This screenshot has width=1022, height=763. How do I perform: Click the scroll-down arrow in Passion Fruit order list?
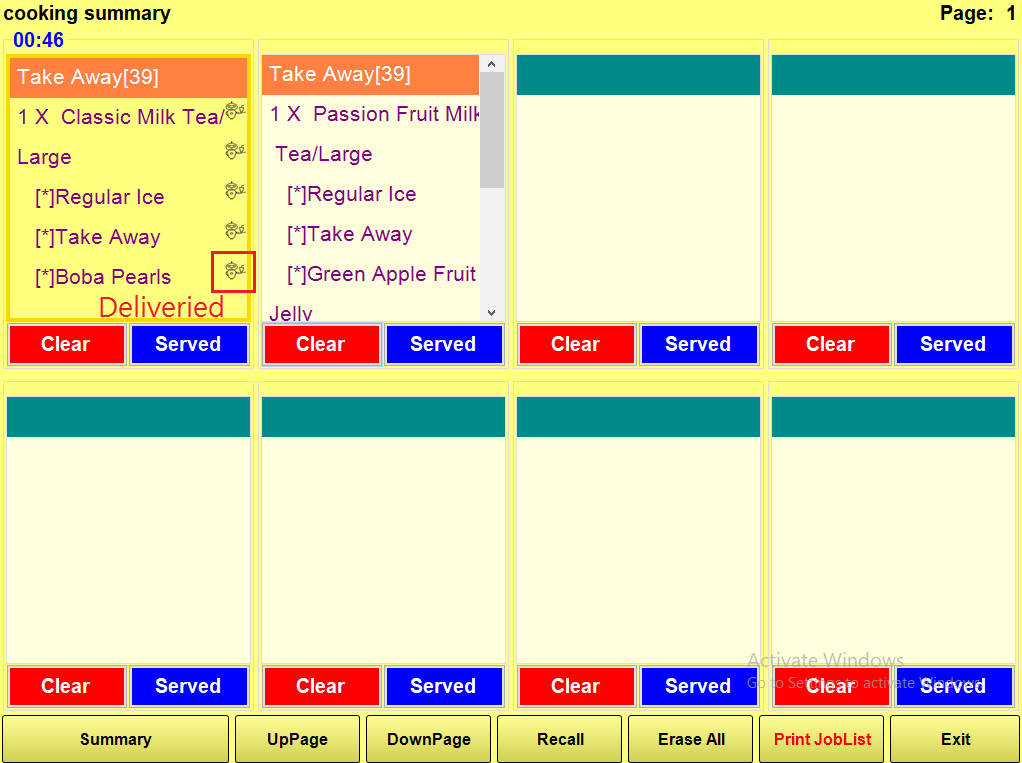tap(491, 313)
